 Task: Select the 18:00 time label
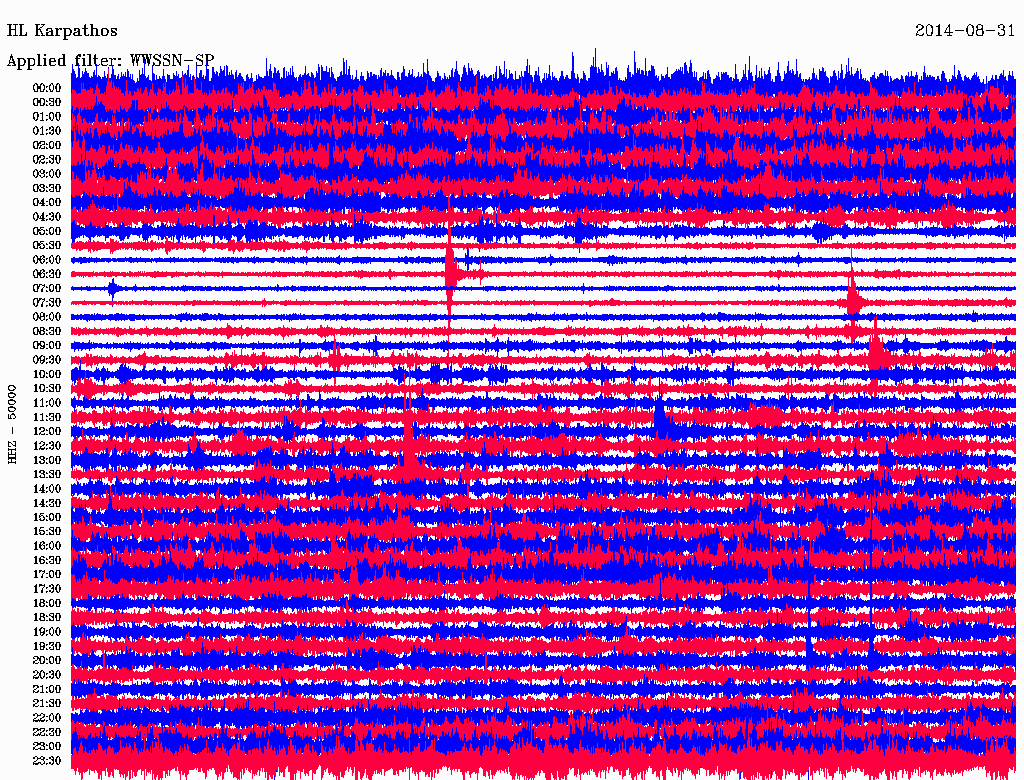click(x=47, y=603)
